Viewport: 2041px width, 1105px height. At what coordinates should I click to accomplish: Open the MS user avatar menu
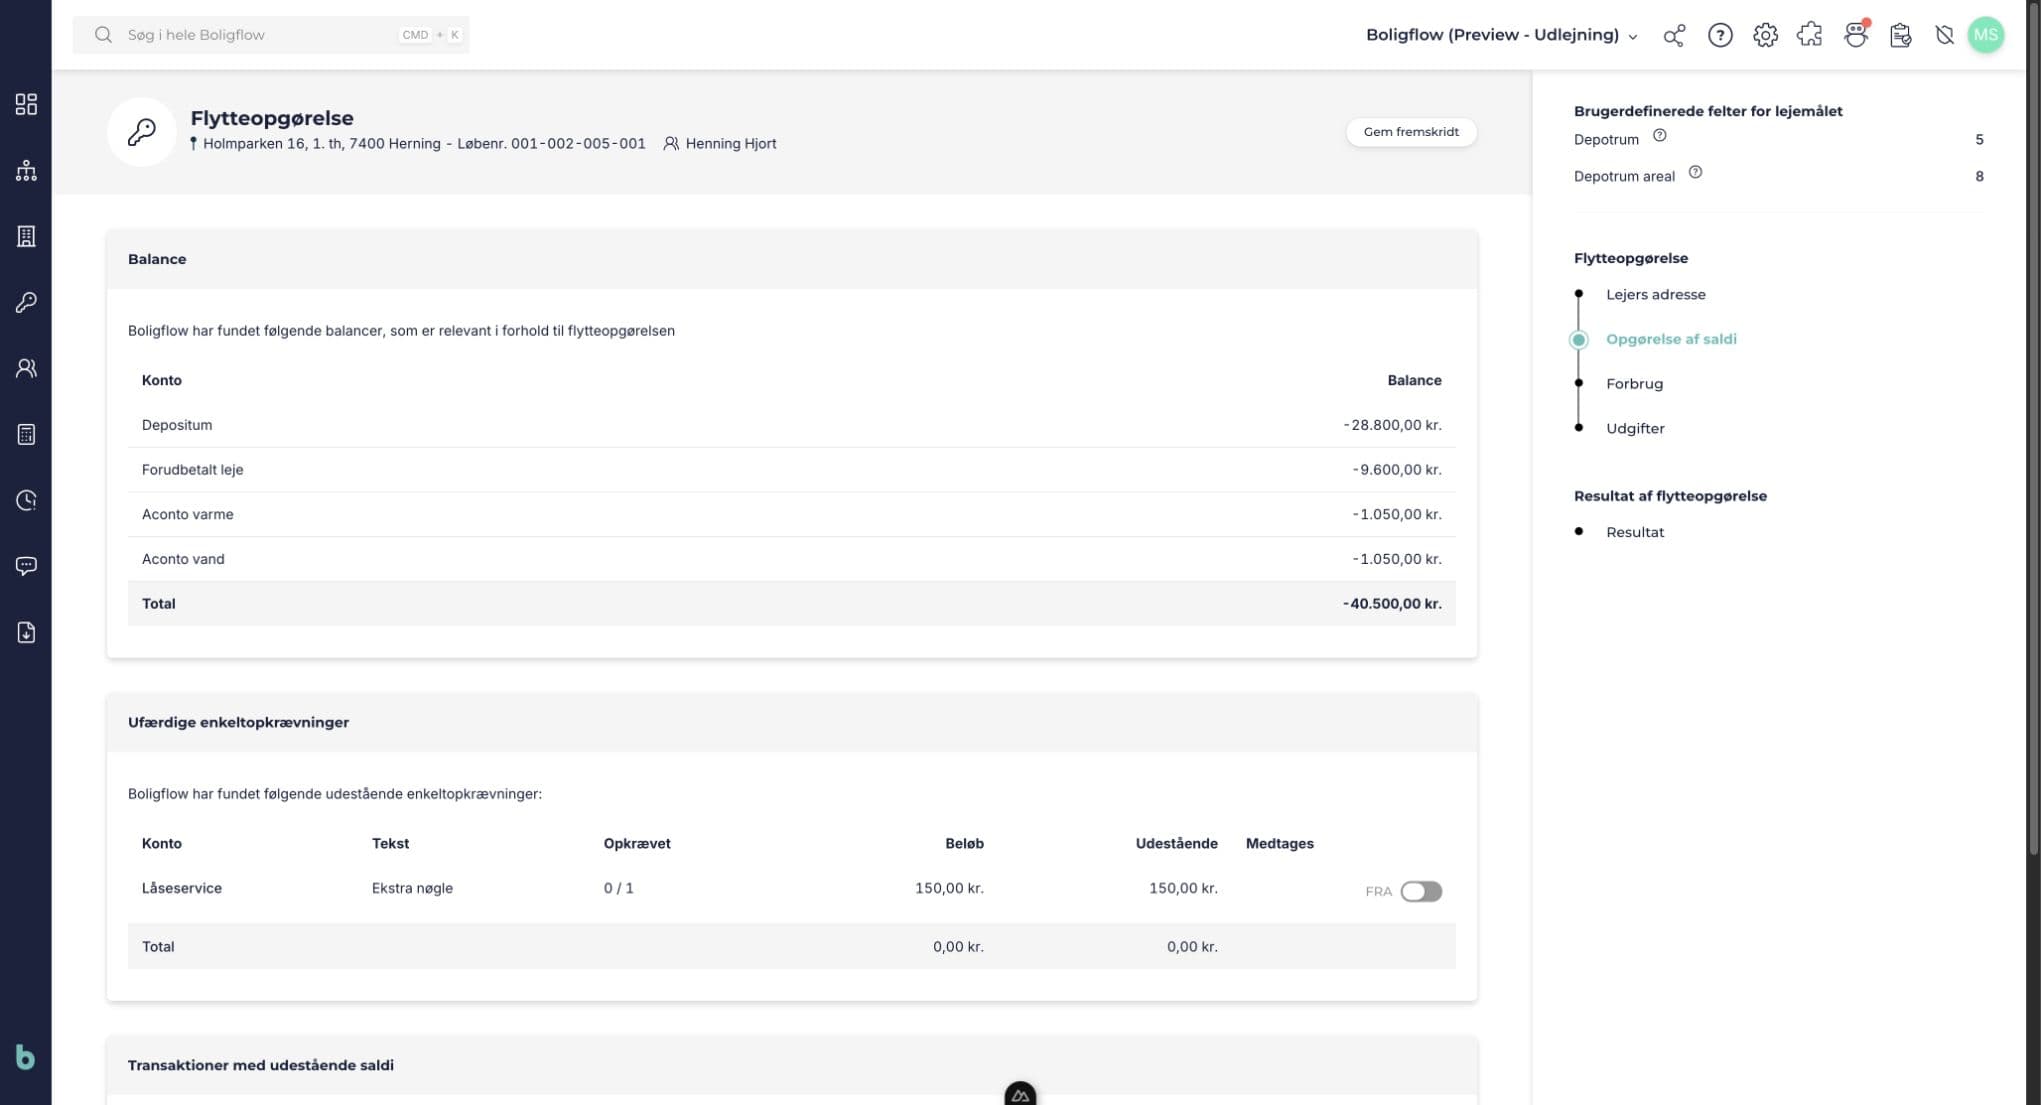pos(1986,35)
